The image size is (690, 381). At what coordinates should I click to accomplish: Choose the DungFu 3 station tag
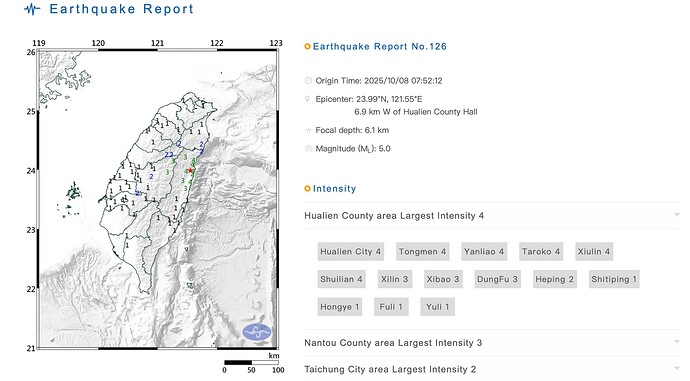coord(497,279)
